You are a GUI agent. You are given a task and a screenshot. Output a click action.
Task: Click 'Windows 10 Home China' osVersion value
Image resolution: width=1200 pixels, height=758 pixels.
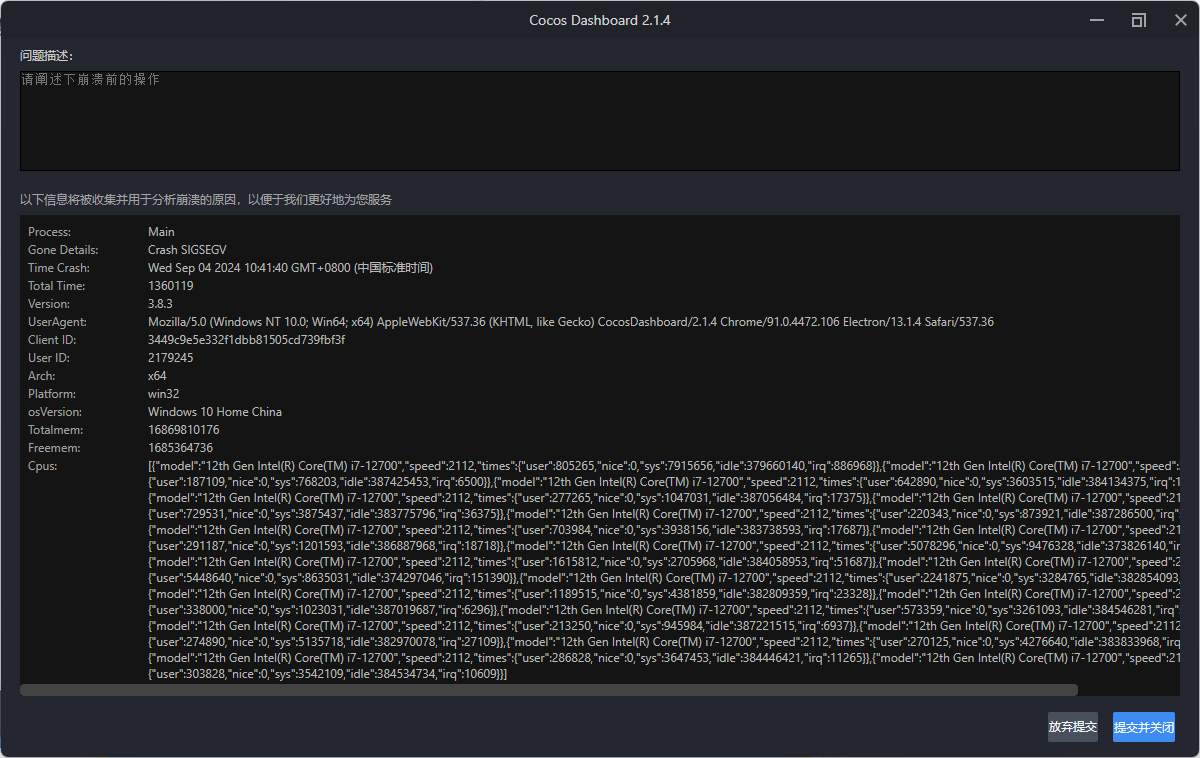[215, 412]
